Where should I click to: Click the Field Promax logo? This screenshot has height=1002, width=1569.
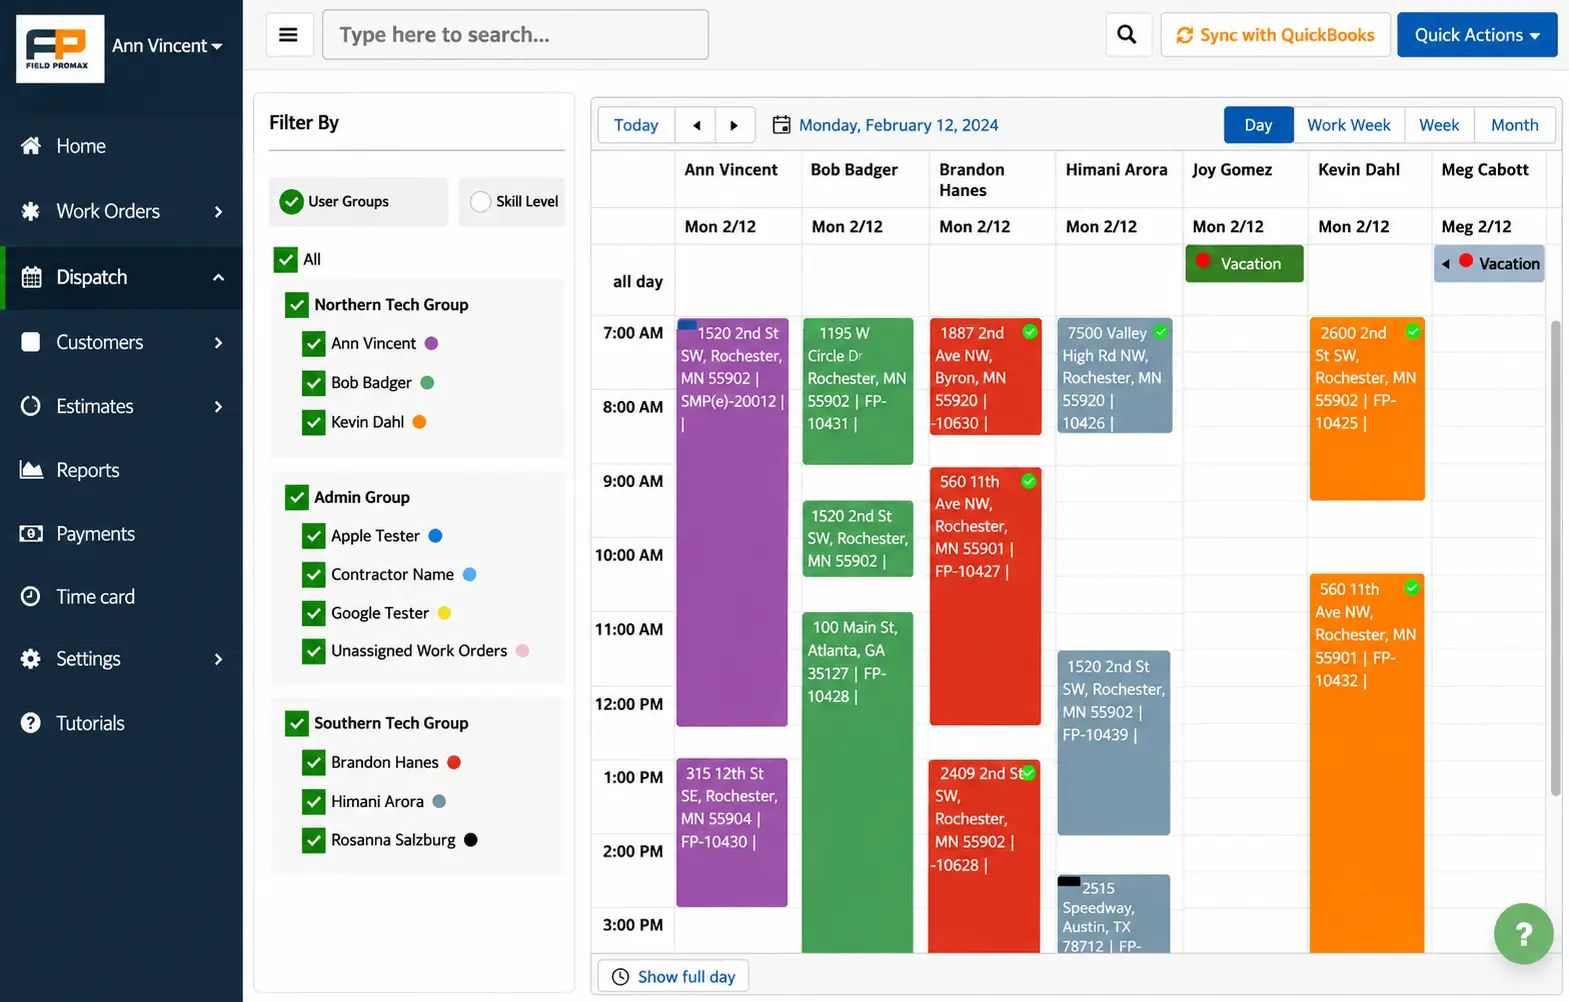pos(60,48)
